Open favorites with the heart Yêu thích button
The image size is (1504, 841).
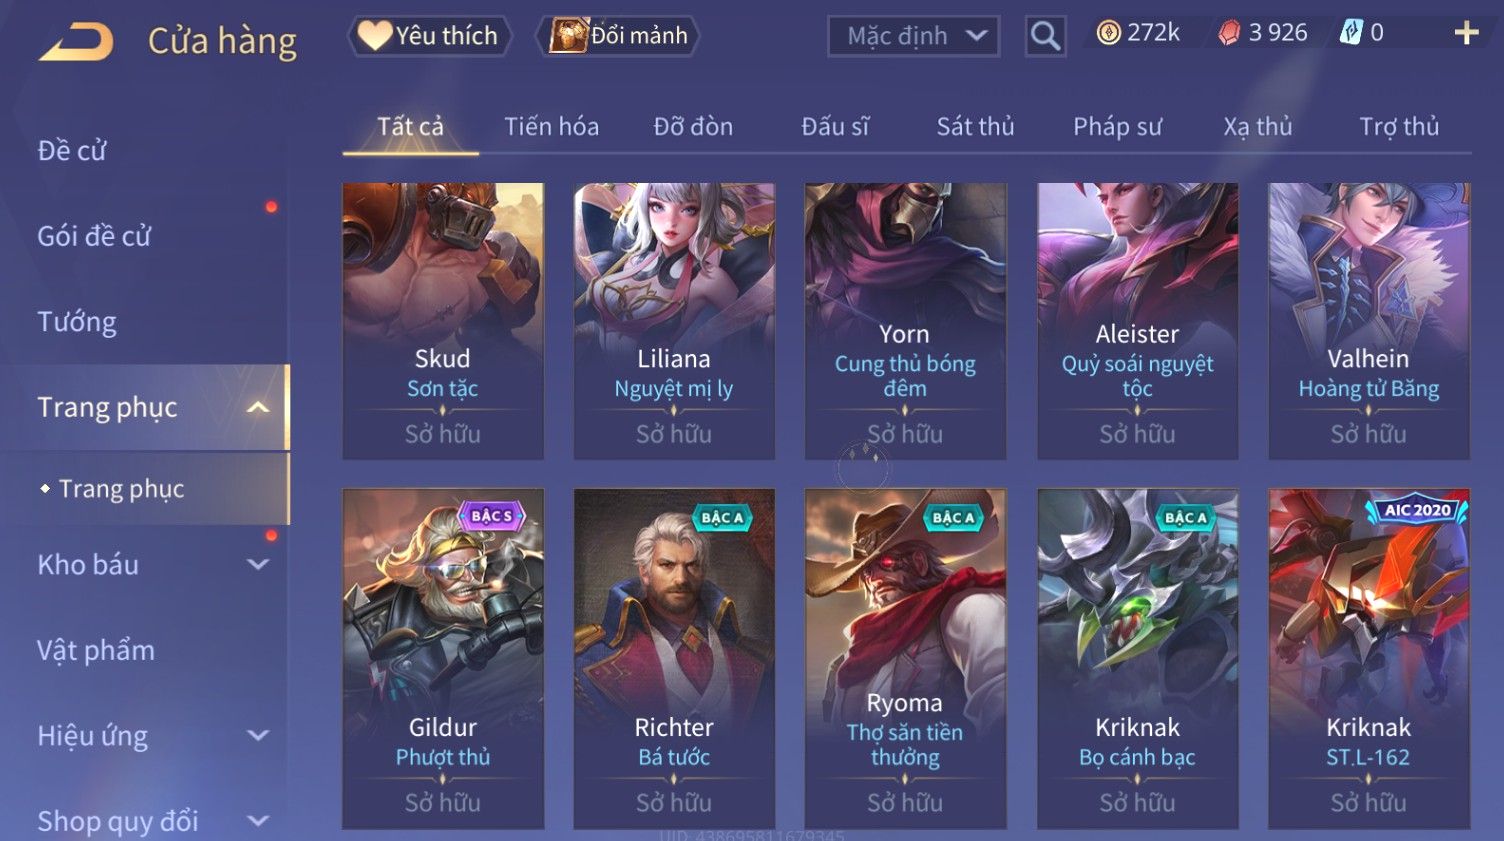[x=430, y=36]
